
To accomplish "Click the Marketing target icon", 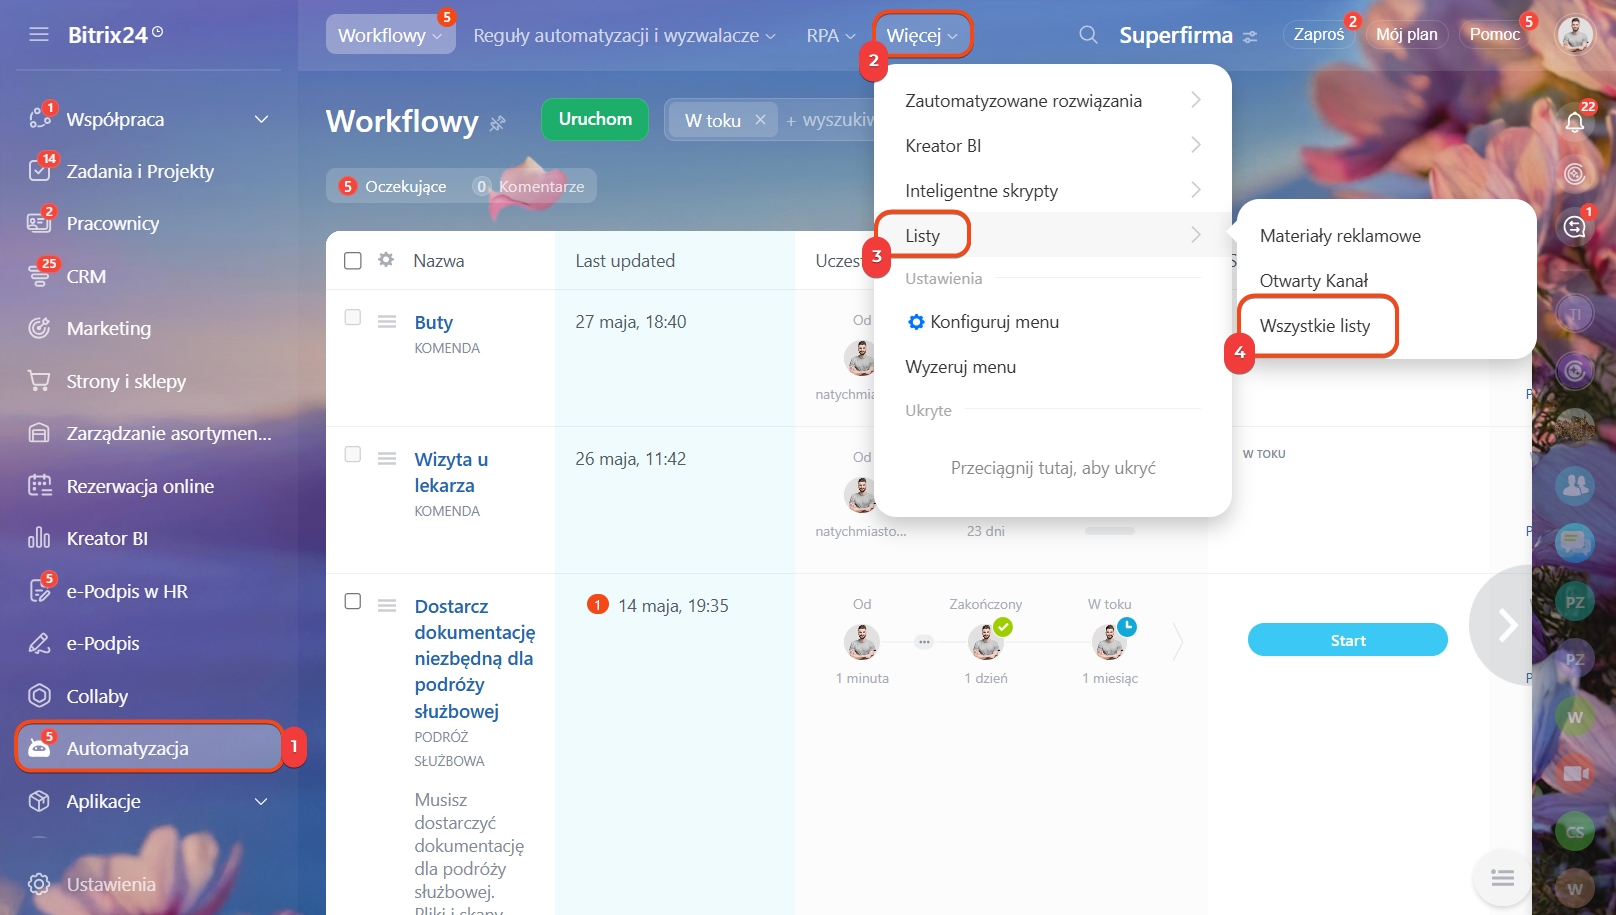I will (x=39, y=328).
